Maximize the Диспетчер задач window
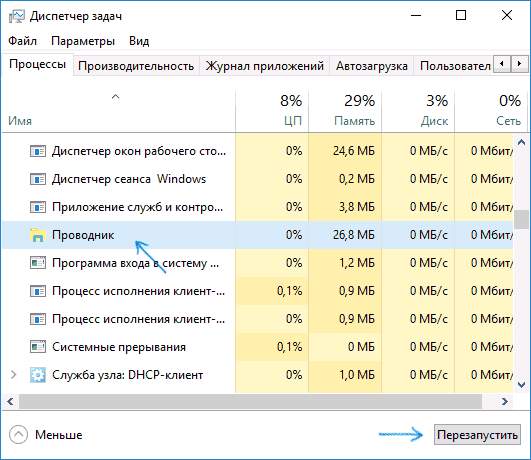Viewport: 531px width, 460px height. 461,16
